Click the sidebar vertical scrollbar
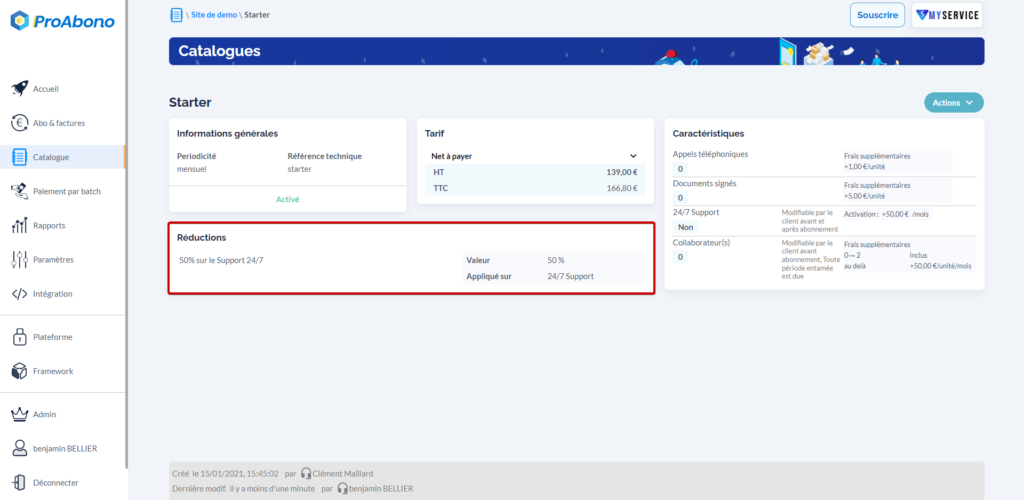1024x500 pixels. click(x=127, y=234)
